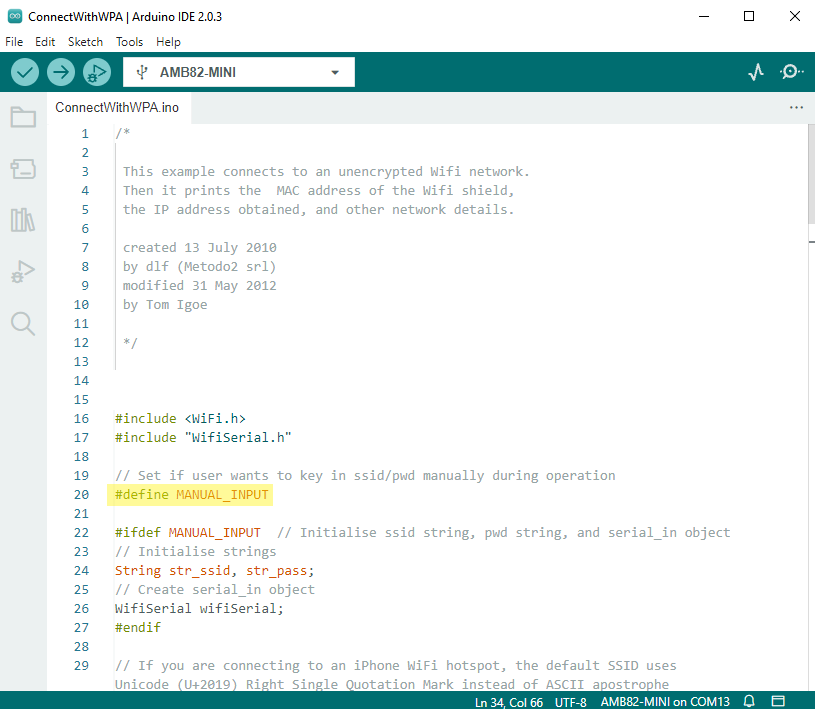Open the Serial Plotter
815x709 pixels.
[756, 72]
